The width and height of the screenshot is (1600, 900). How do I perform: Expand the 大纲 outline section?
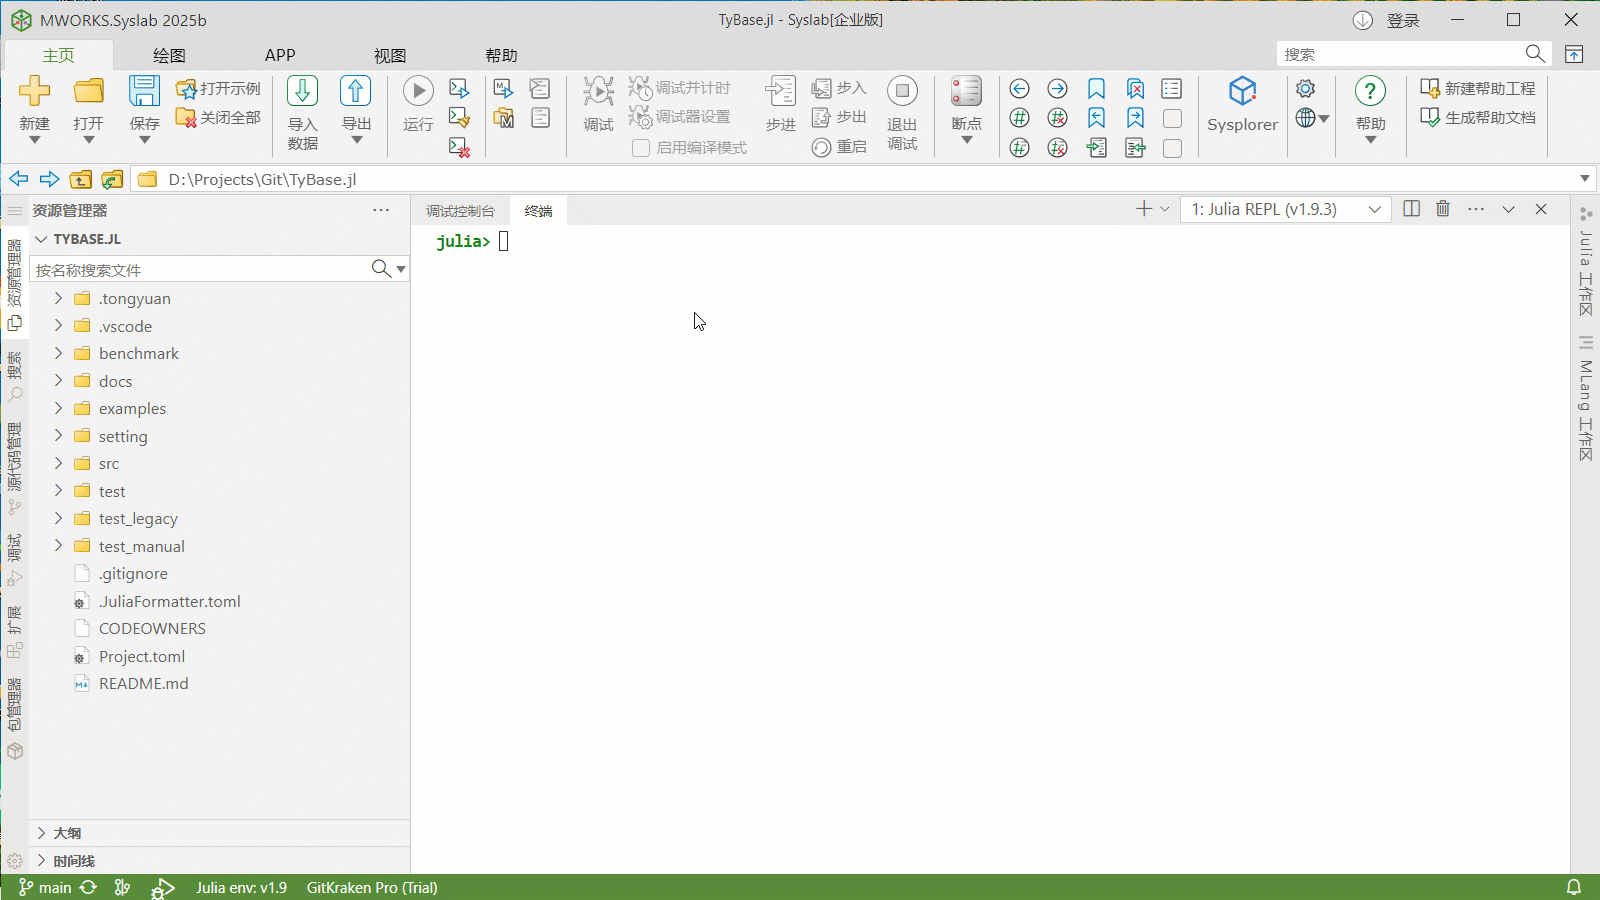42,833
